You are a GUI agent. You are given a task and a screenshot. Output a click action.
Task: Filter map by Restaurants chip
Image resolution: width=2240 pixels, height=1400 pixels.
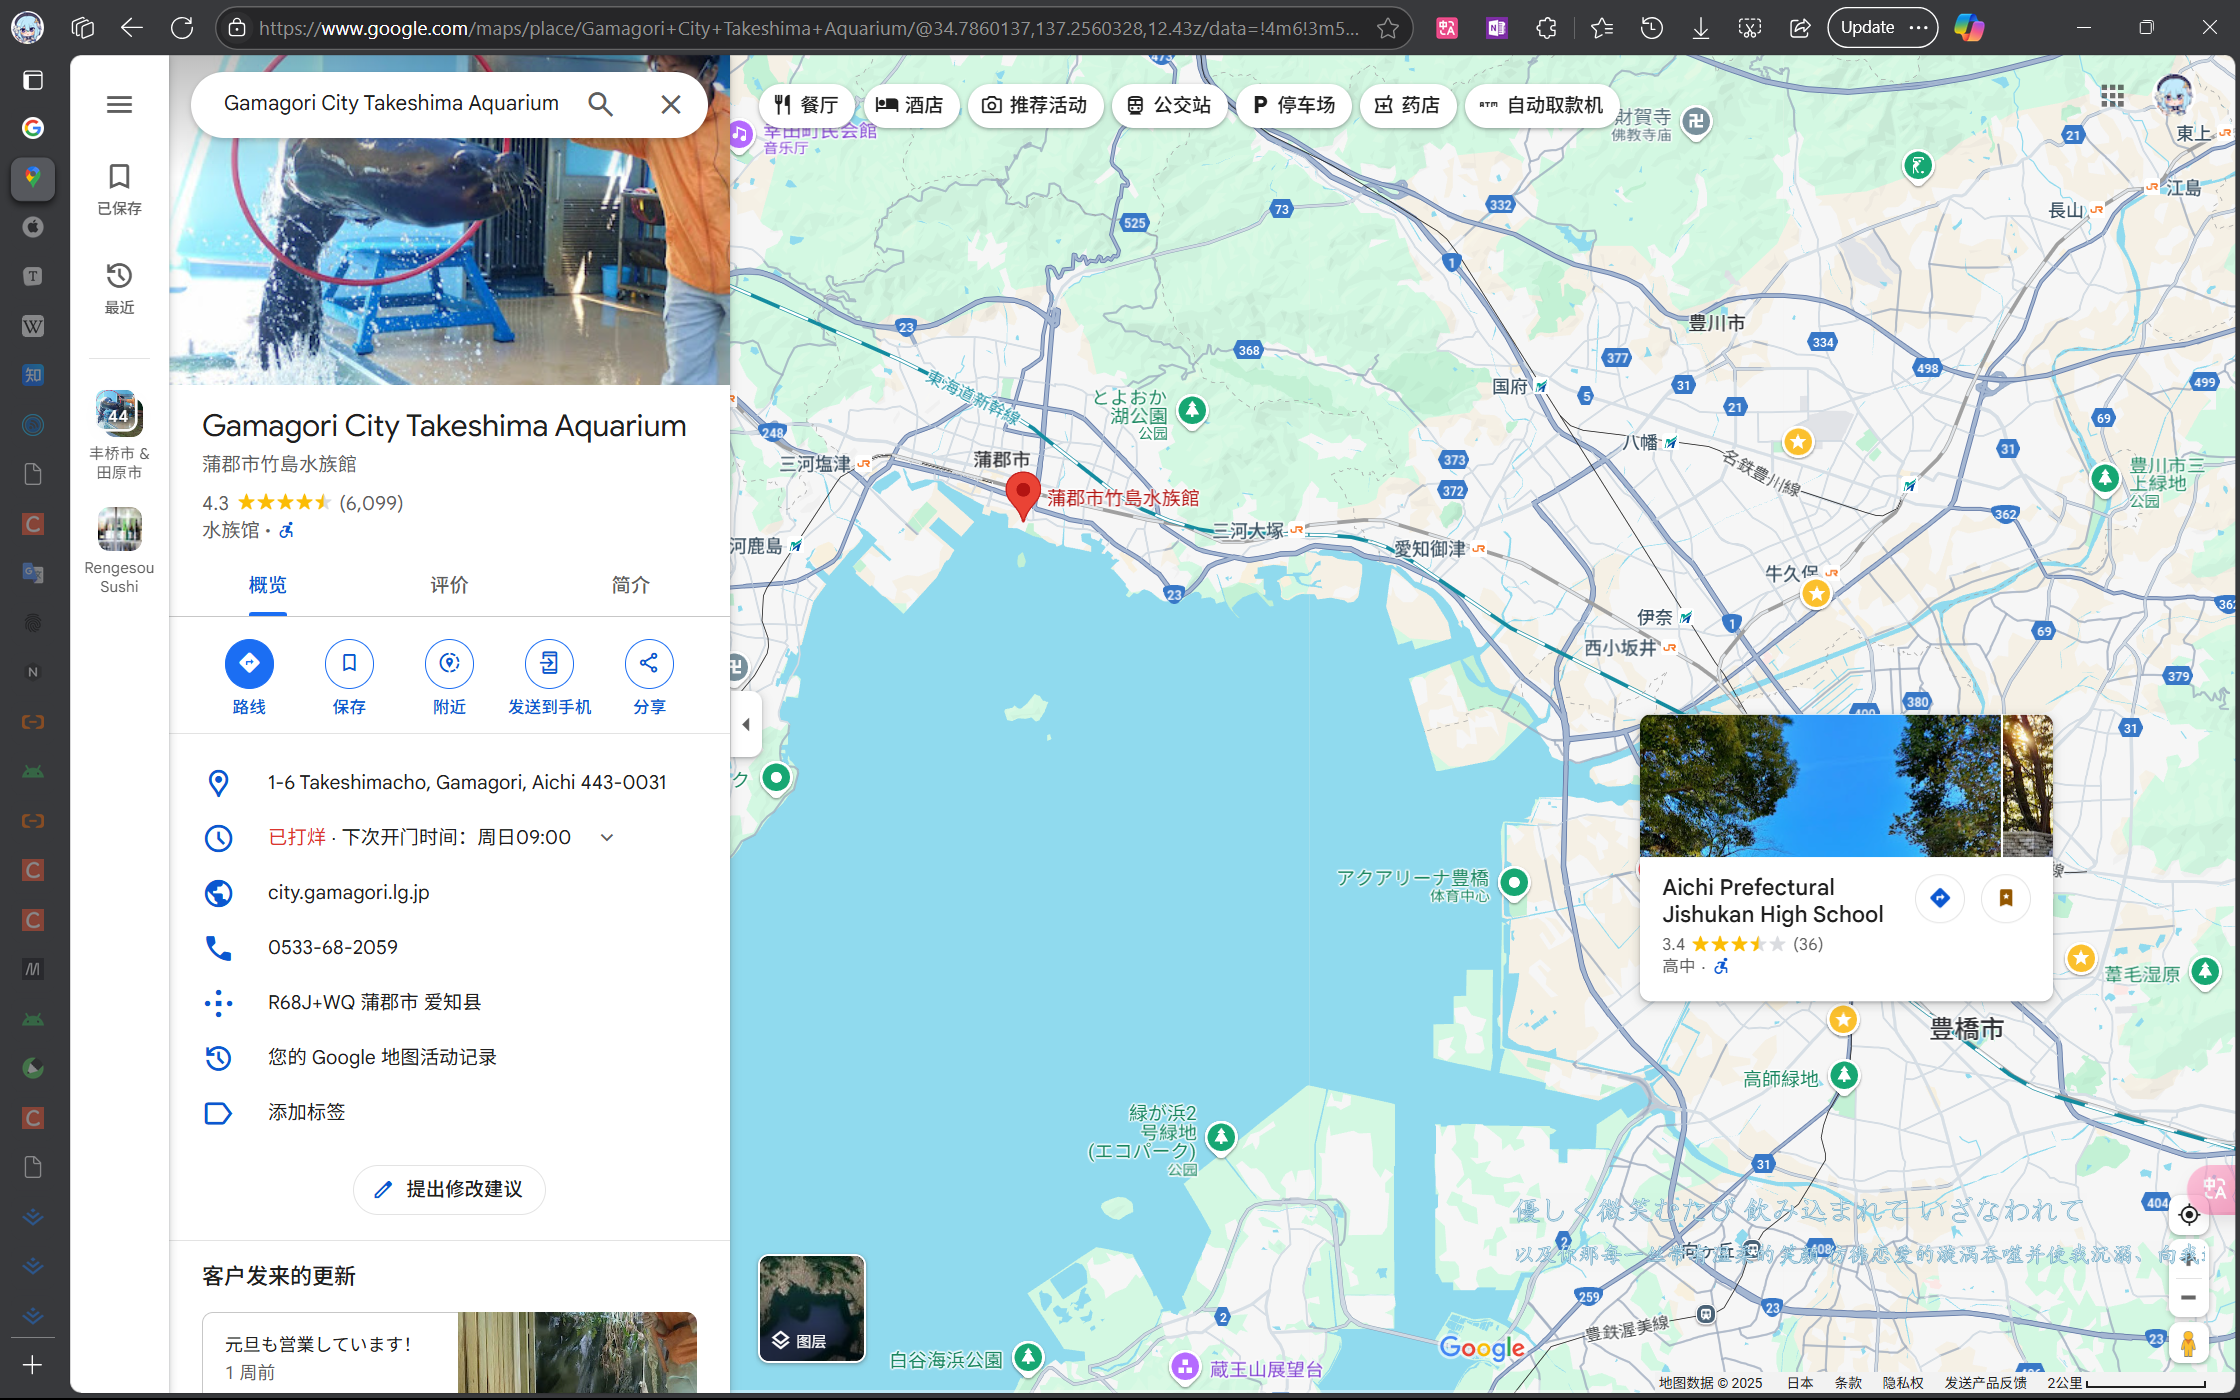pyautogui.click(x=806, y=105)
